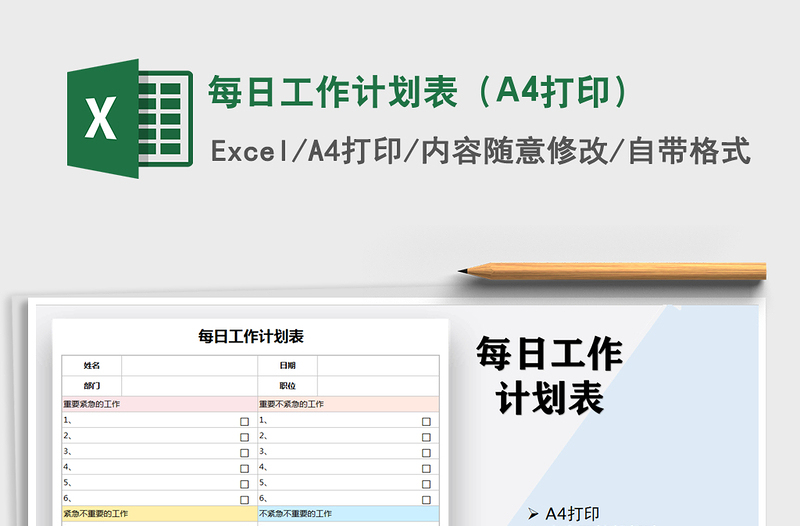Select the yellow 紧急不重要的工作 section header

[160, 514]
